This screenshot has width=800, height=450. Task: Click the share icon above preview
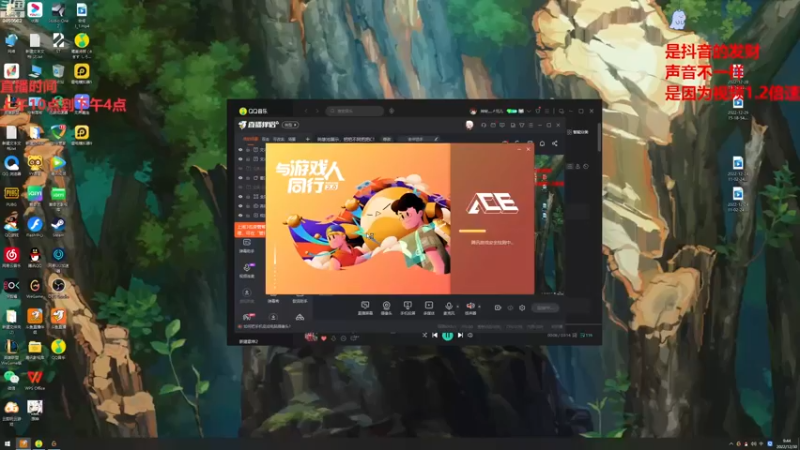[x=555, y=143]
